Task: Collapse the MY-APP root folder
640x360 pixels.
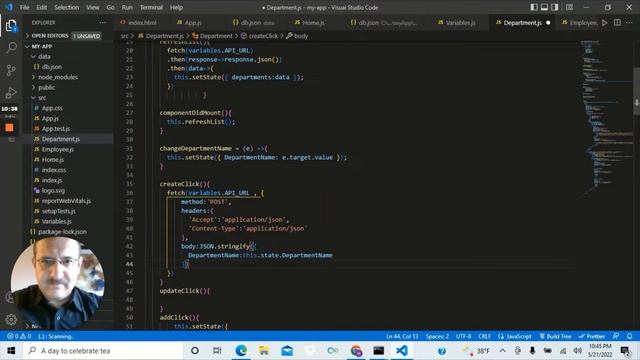Action: pyautogui.click(x=42, y=47)
